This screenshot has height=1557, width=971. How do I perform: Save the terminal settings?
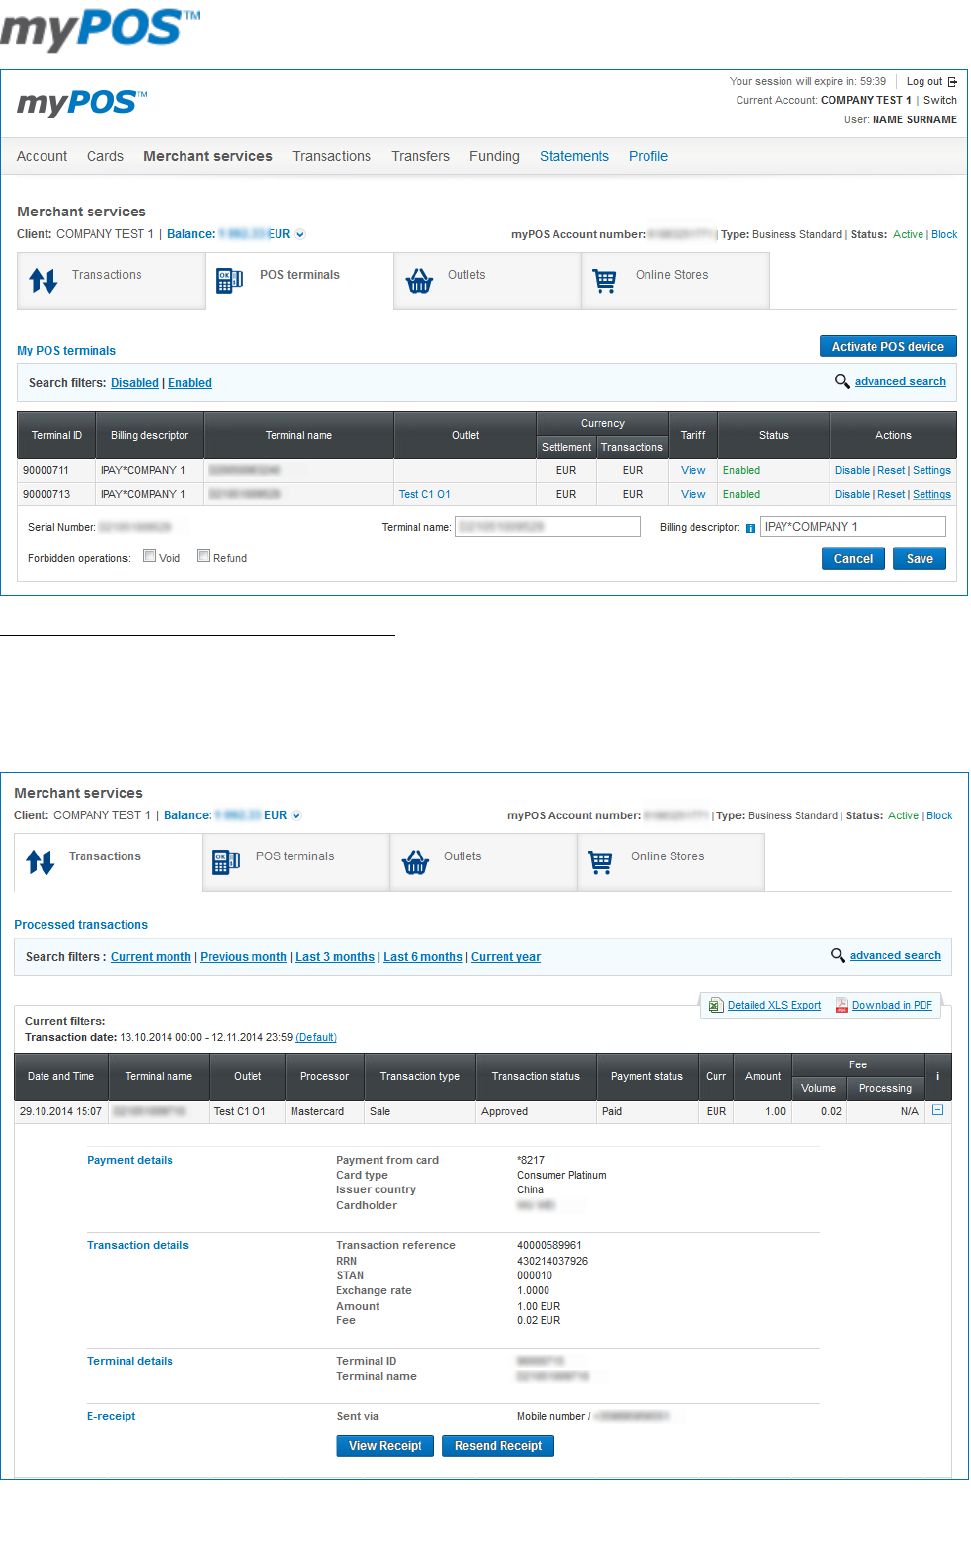coord(919,559)
